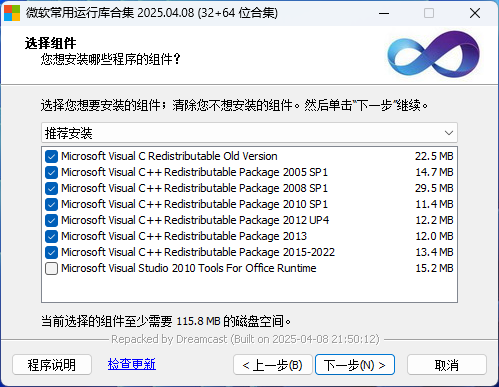Click the 取消 cancel button
Screen dimensions: 499x387
click(x=447, y=365)
